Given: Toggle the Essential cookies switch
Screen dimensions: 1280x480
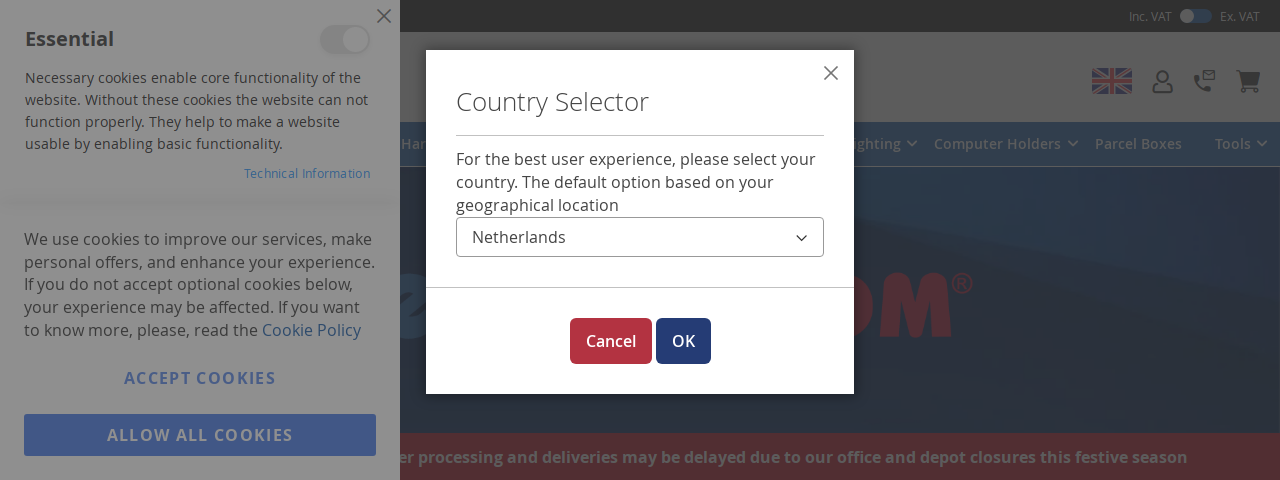Looking at the screenshot, I should point(345,39).
